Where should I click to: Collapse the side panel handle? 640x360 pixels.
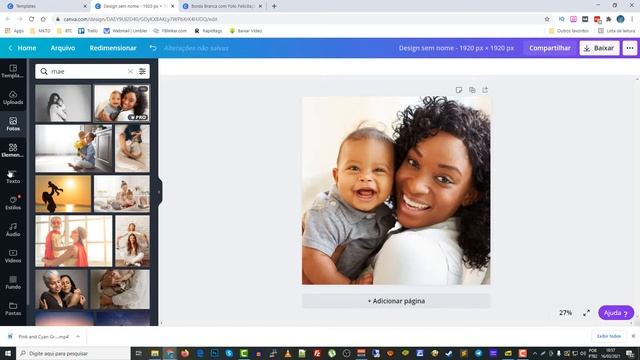click(159, 192)
